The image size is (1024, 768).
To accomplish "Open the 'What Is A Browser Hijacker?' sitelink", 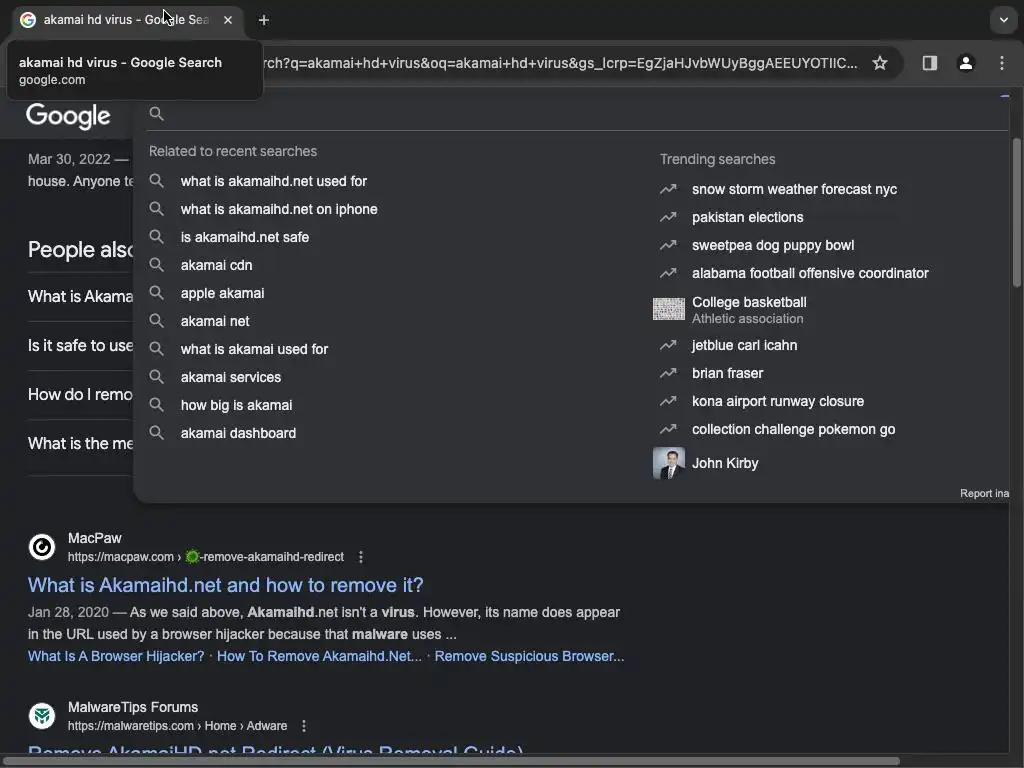I will pyautogui.click(x=116, y=656).
